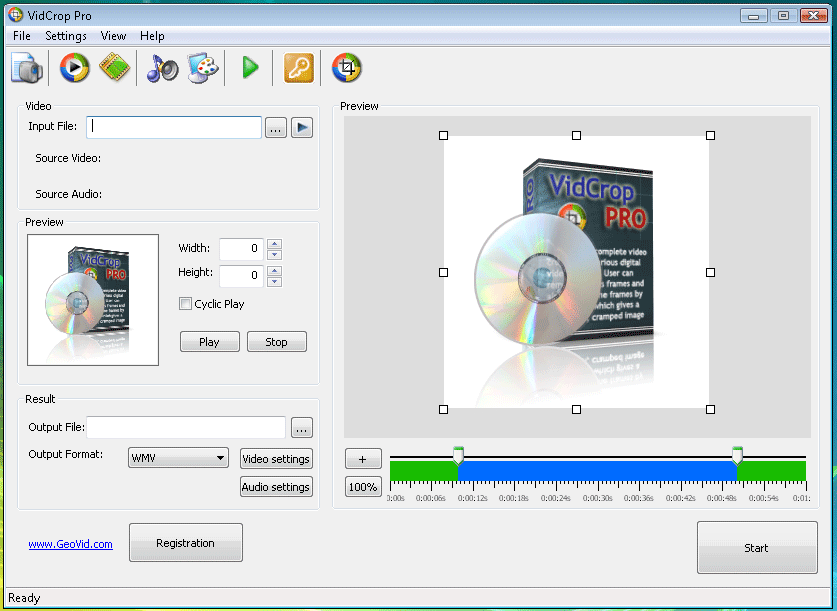This screenshot has width=837, height=611.
Task: Click the Width value field
Action: (241, 249)
